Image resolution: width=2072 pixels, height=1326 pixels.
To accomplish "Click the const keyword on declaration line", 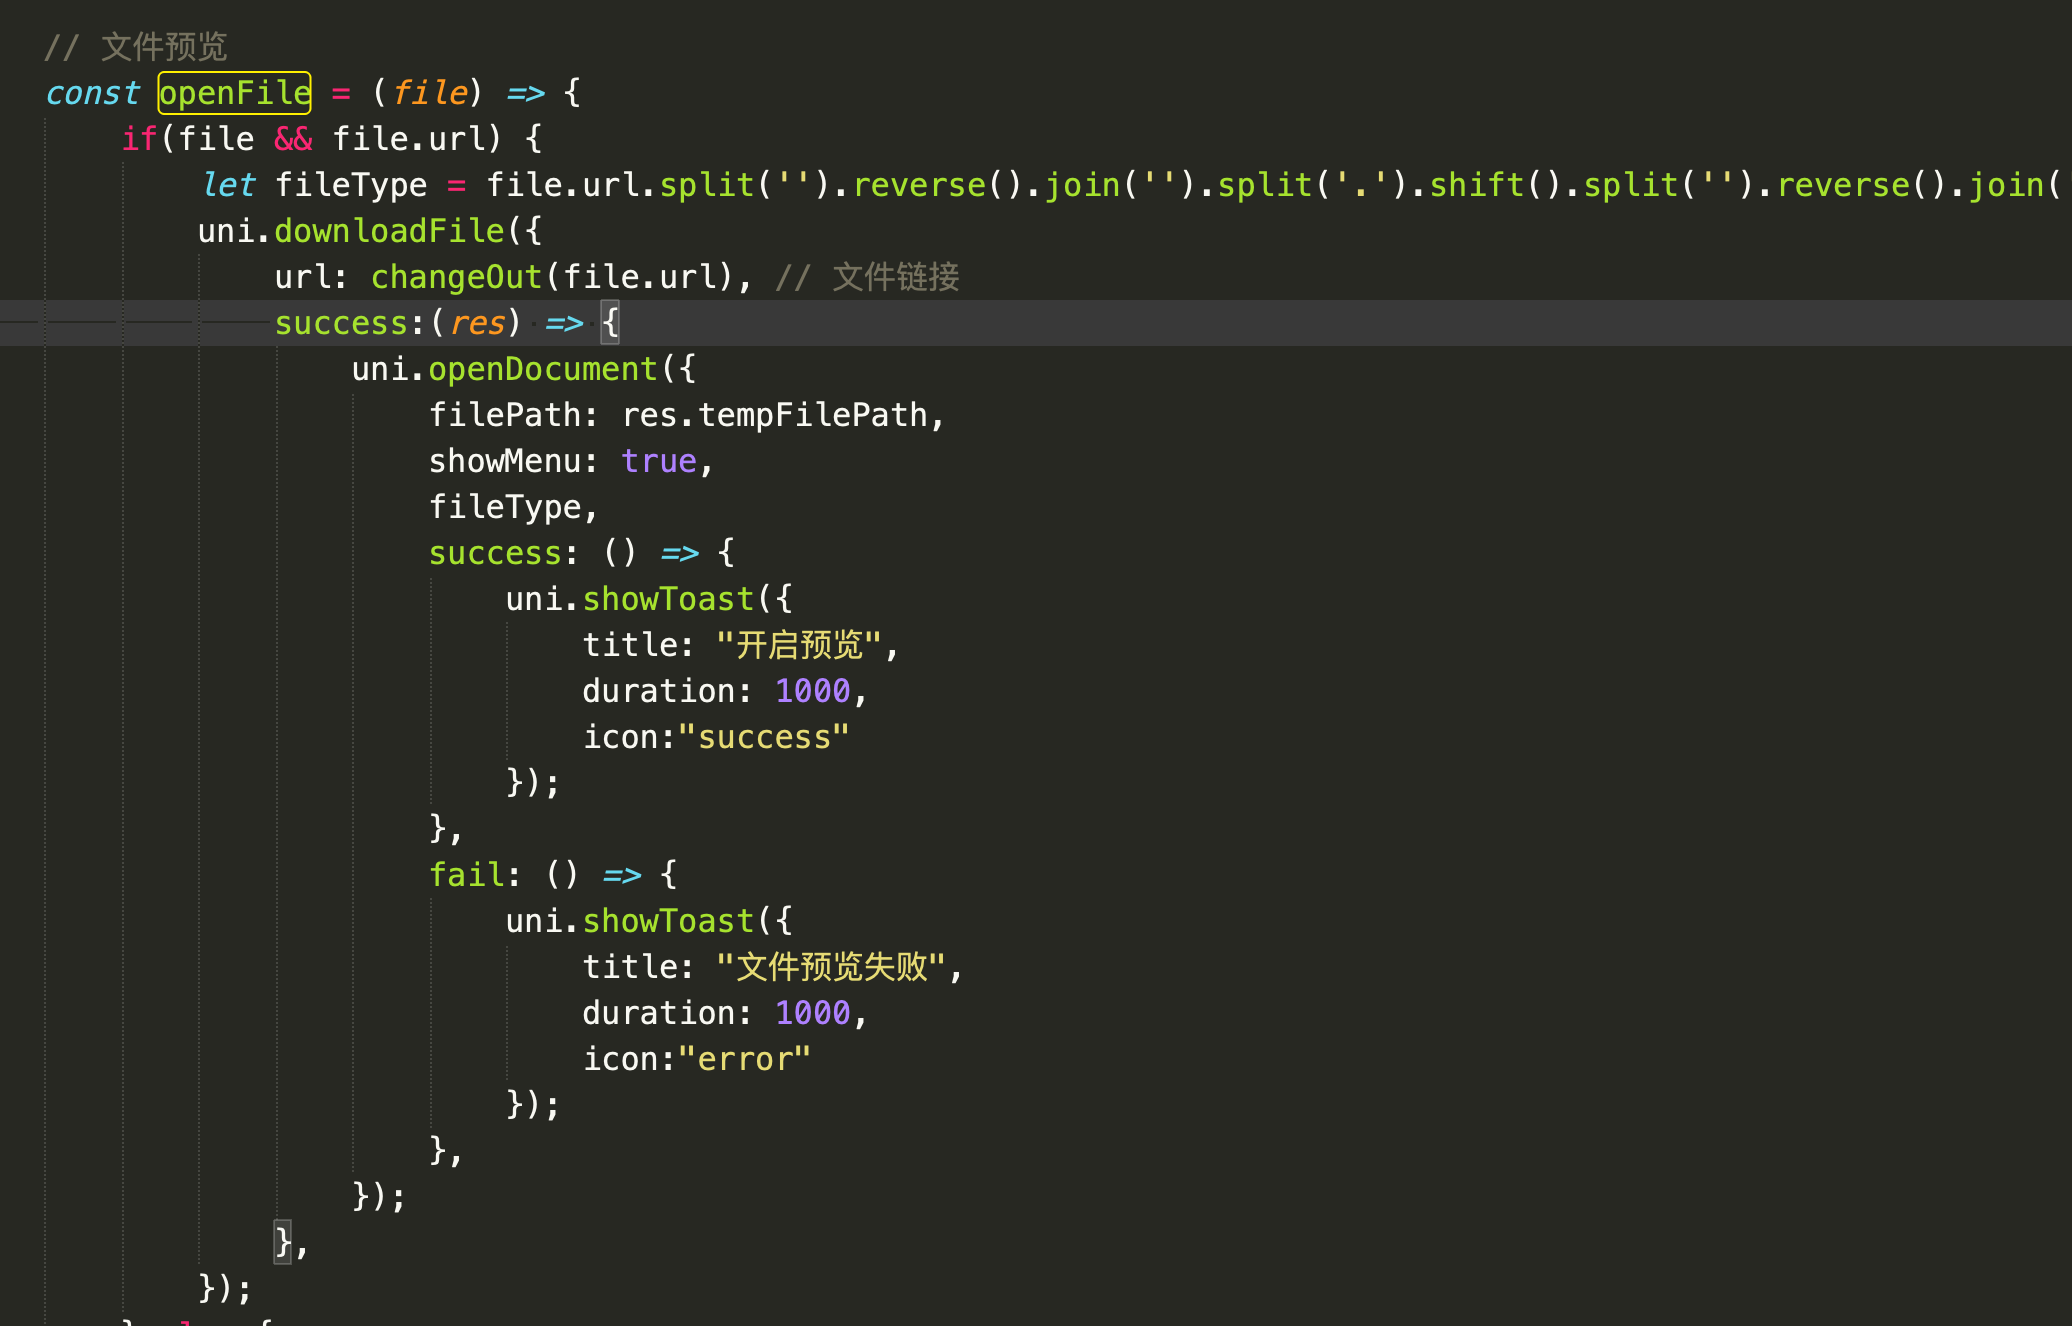I will (x=92, y=93).
